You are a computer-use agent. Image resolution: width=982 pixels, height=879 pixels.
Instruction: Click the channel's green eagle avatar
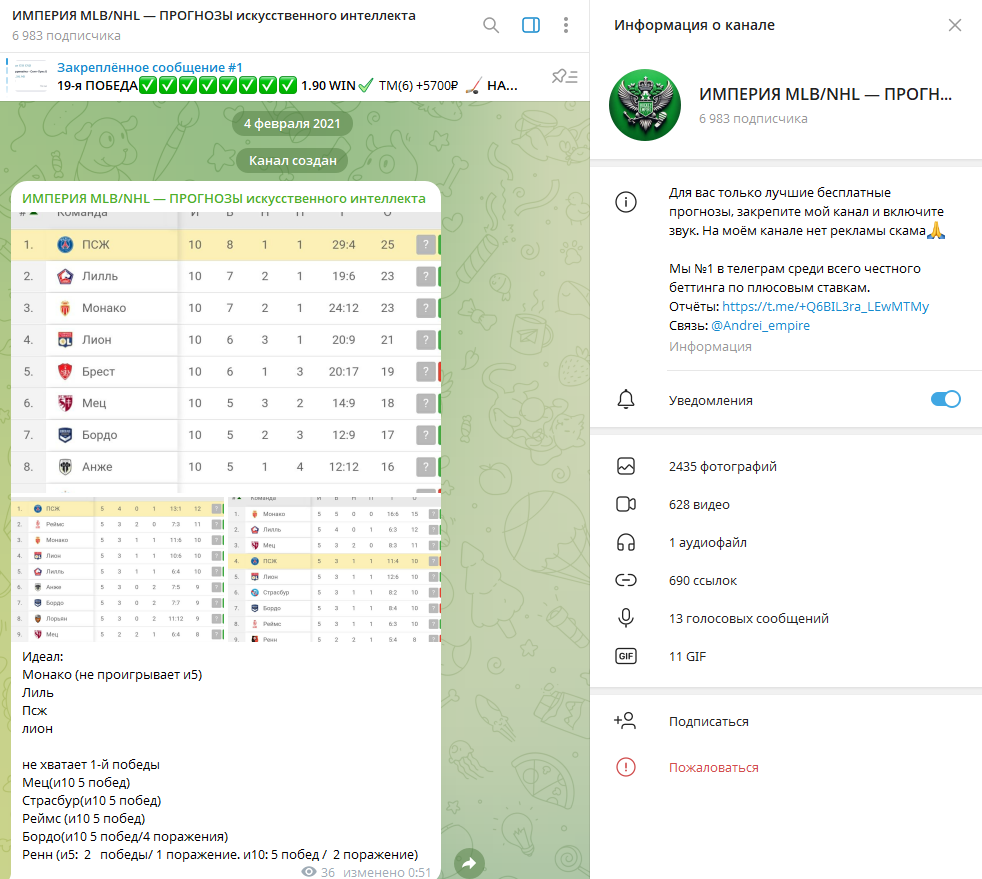(x=645, y=105)
